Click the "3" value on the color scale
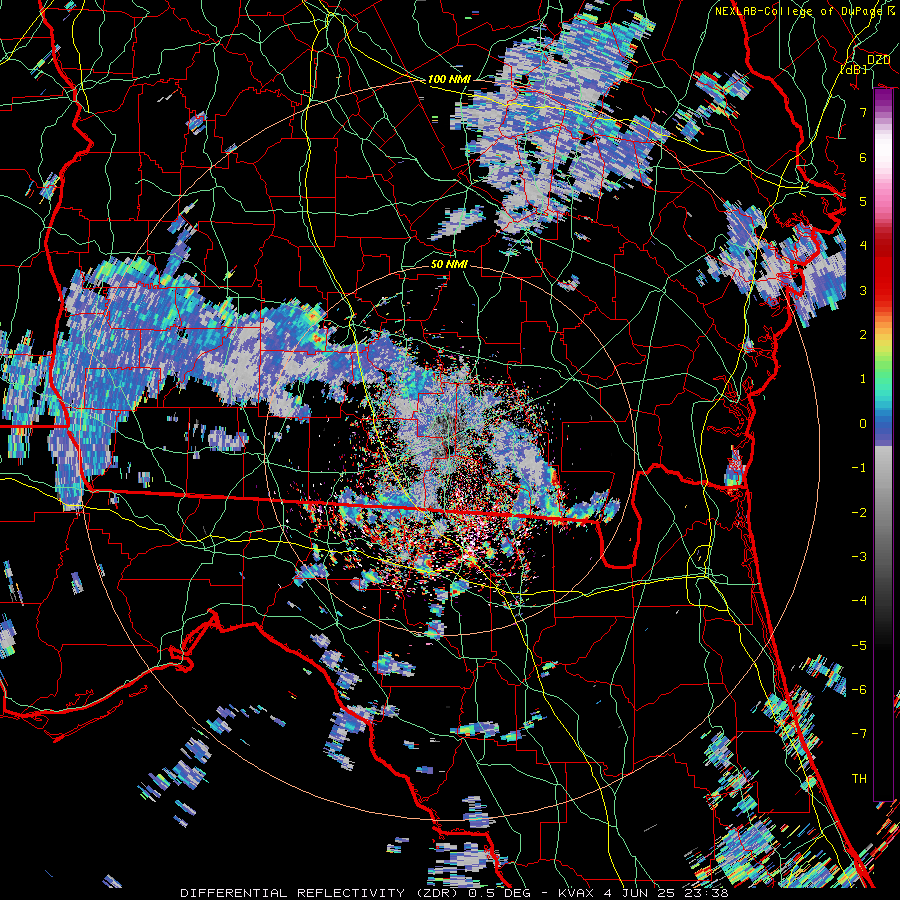Screen dimensions: 900x900 862,290
